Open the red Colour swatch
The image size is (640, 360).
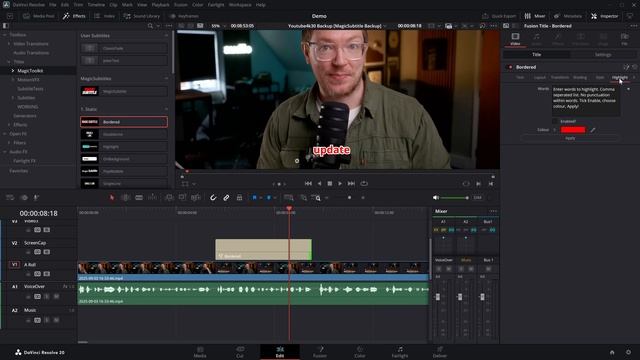click(573, 130)
